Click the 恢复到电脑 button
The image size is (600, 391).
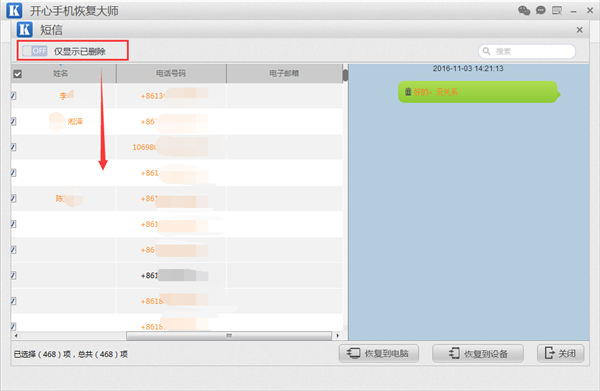(x=378, y=353)
